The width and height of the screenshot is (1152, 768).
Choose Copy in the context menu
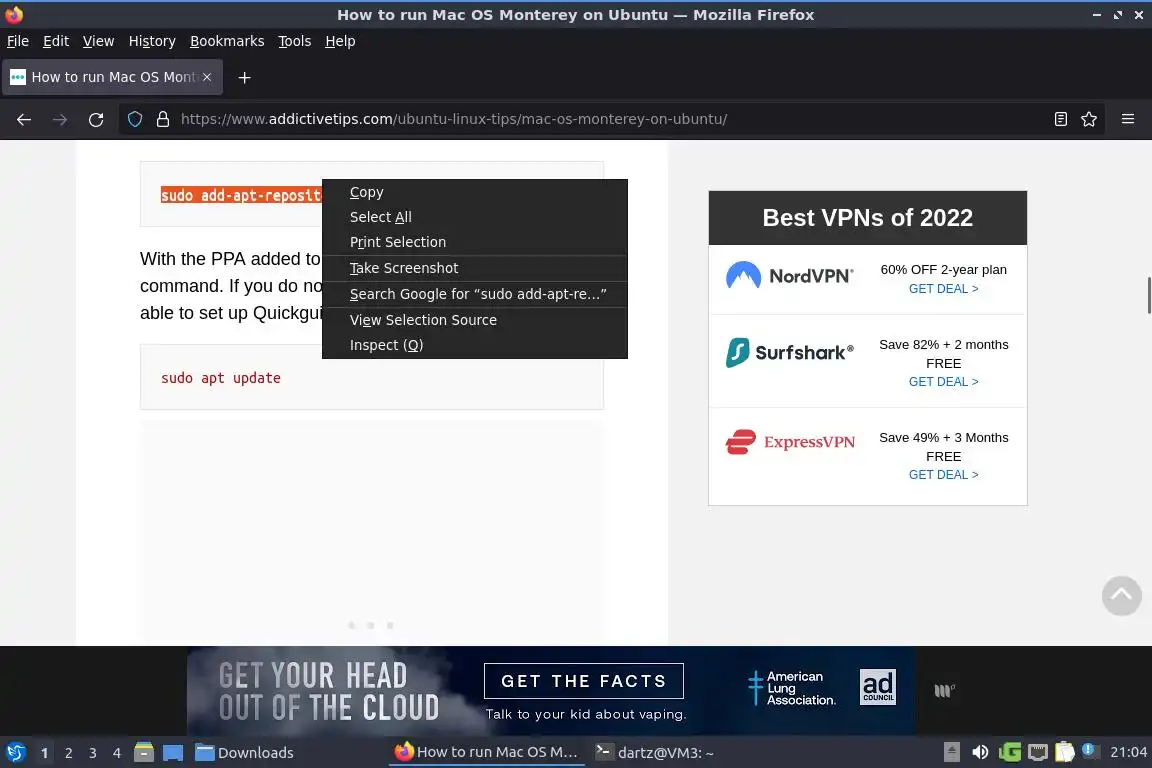(475, 193)
